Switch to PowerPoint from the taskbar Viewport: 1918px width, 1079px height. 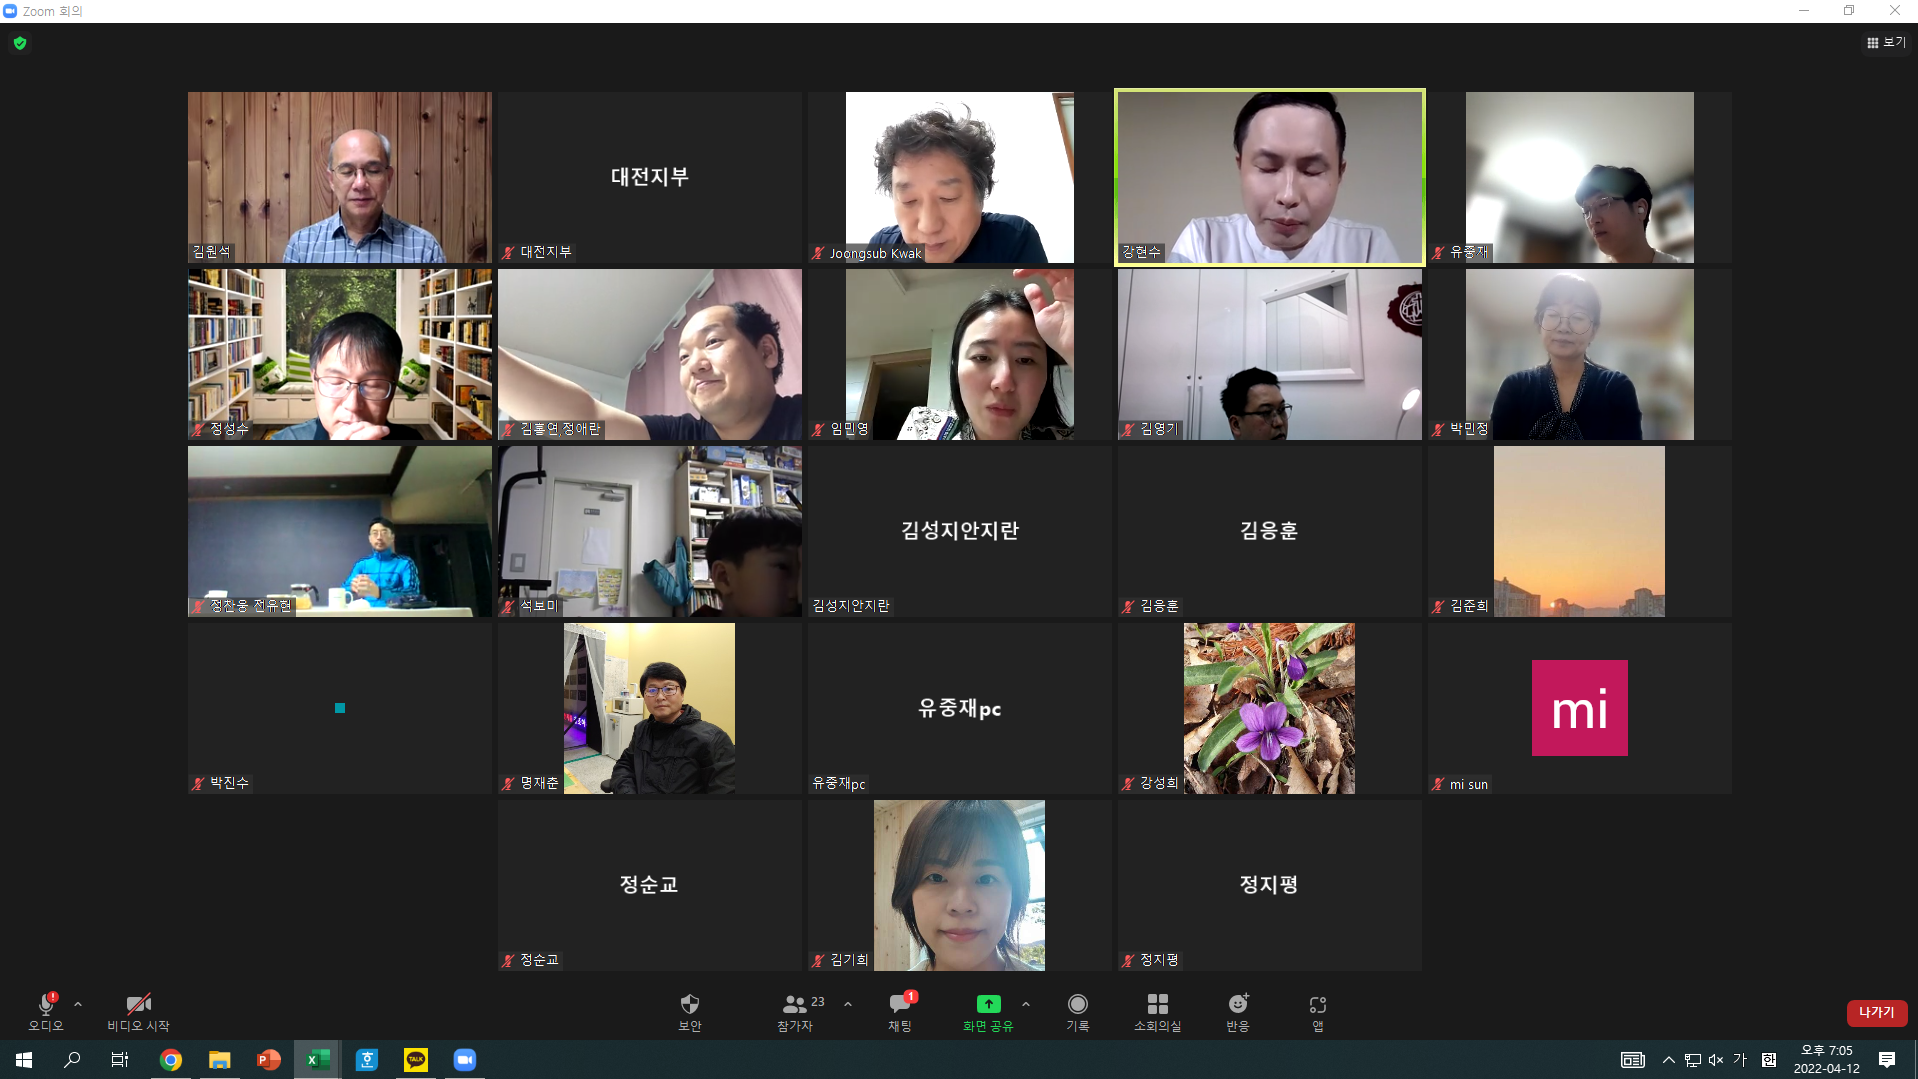pyautogui.click(x=269, y=1060)
